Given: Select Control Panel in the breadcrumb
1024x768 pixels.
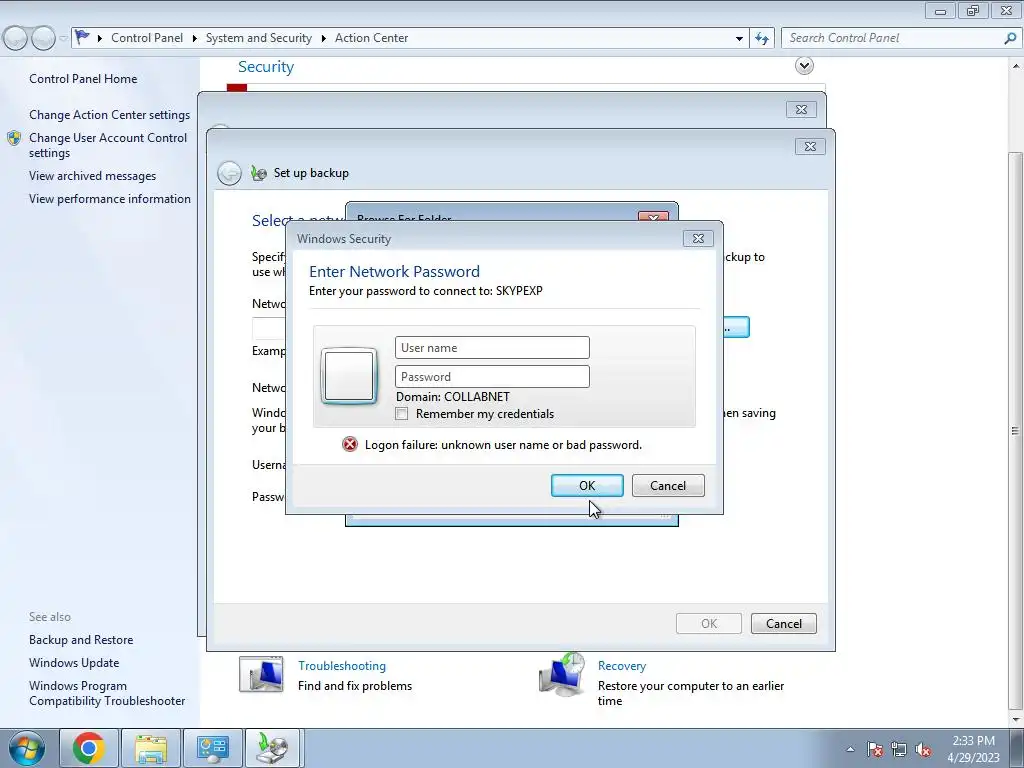Looking at the screenshot, I should click(147, 38).
